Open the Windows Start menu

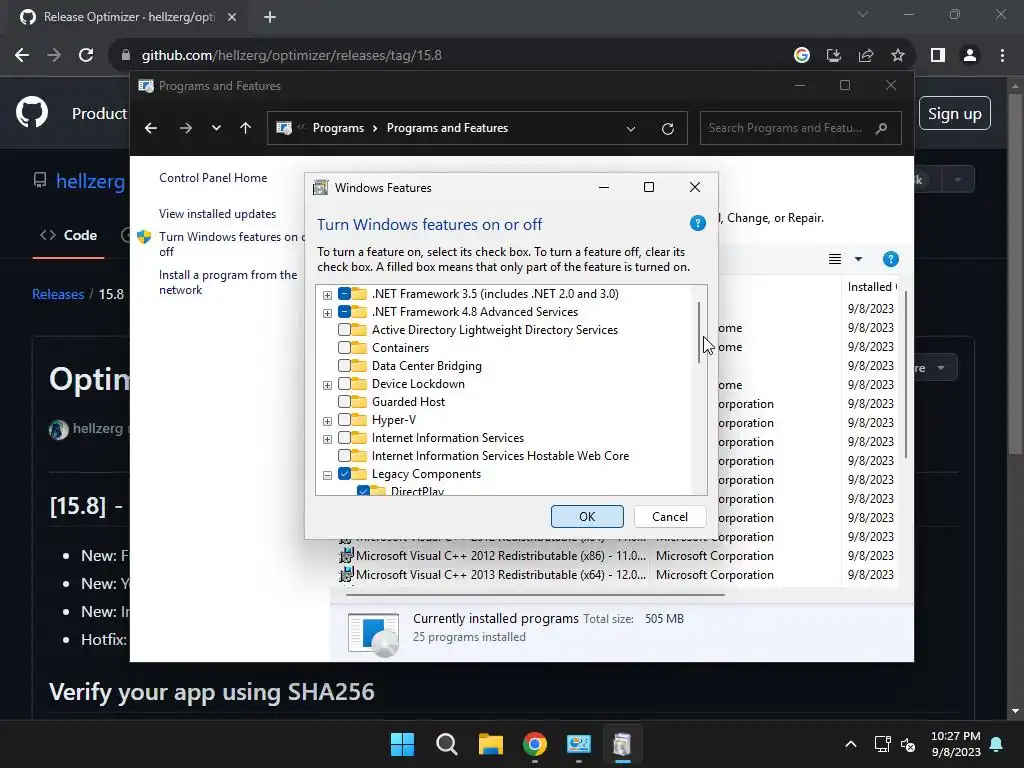click(402, 744)
